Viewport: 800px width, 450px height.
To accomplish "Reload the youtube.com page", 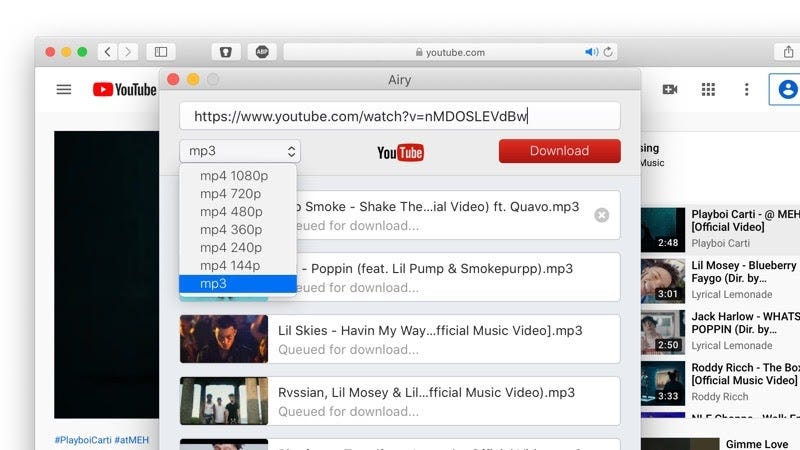I will click(x=608, y=52).
